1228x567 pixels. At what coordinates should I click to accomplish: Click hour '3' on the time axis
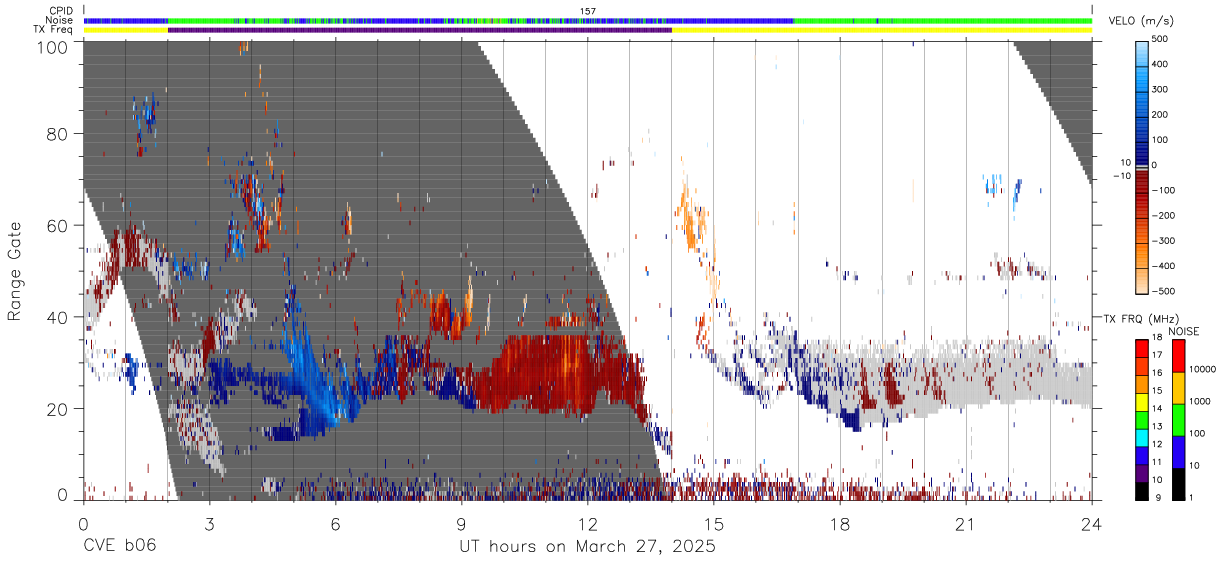coord(210,523)
